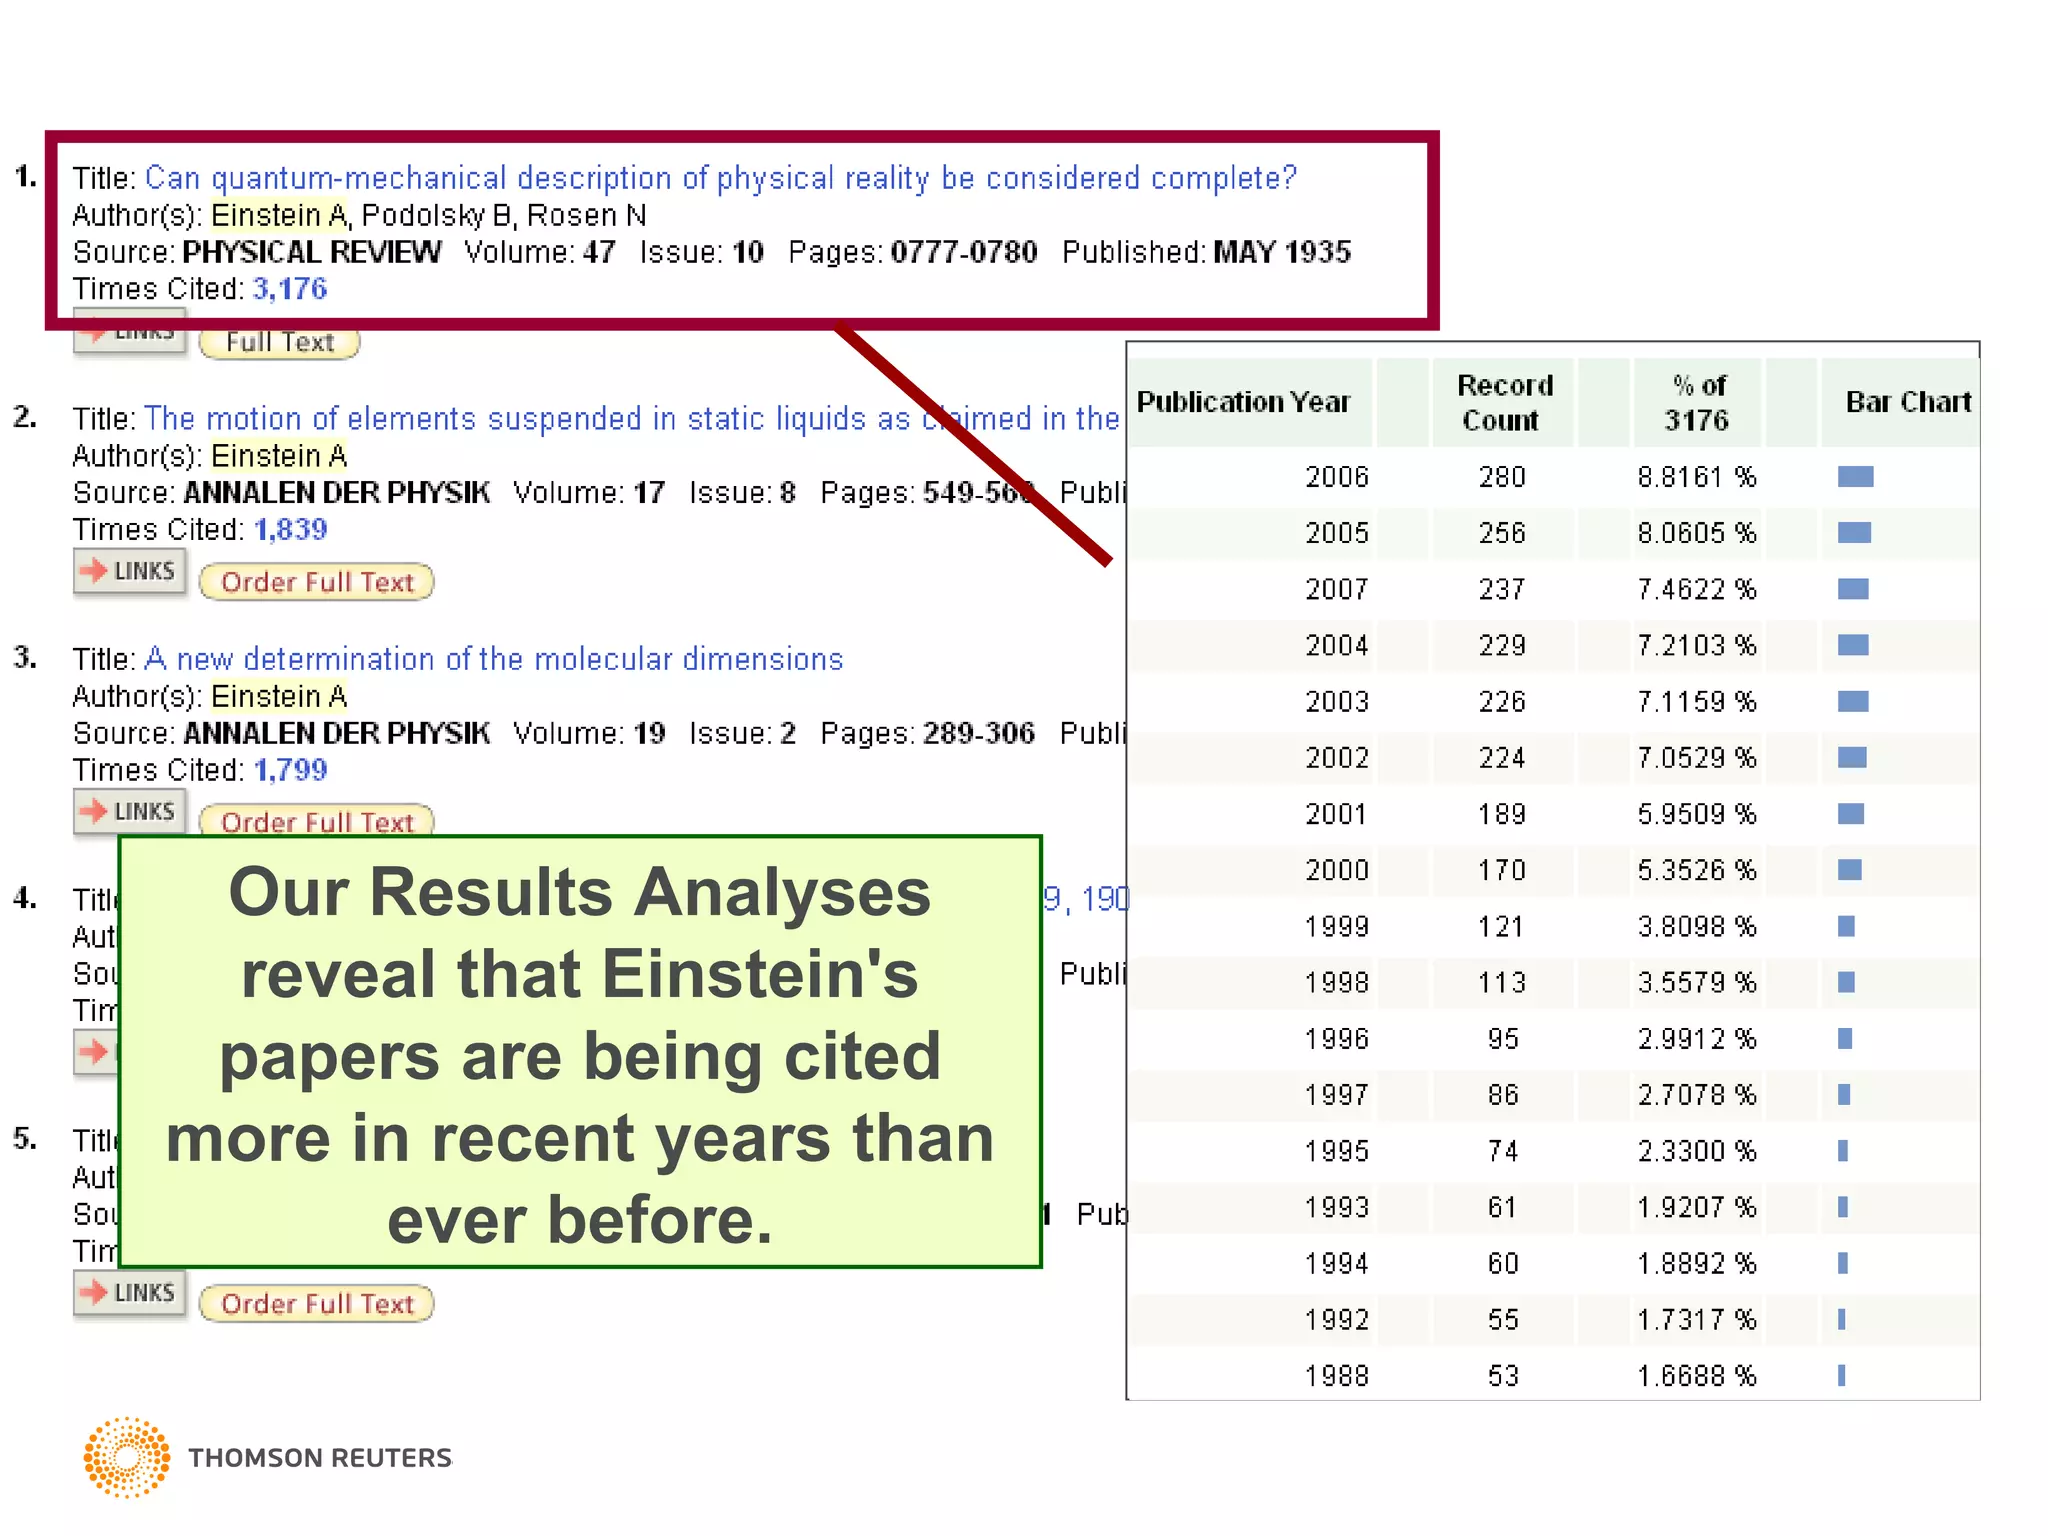Click the 1998 publication year cell
This screenshot has width=2048, height=1536.
(1337, 983)
